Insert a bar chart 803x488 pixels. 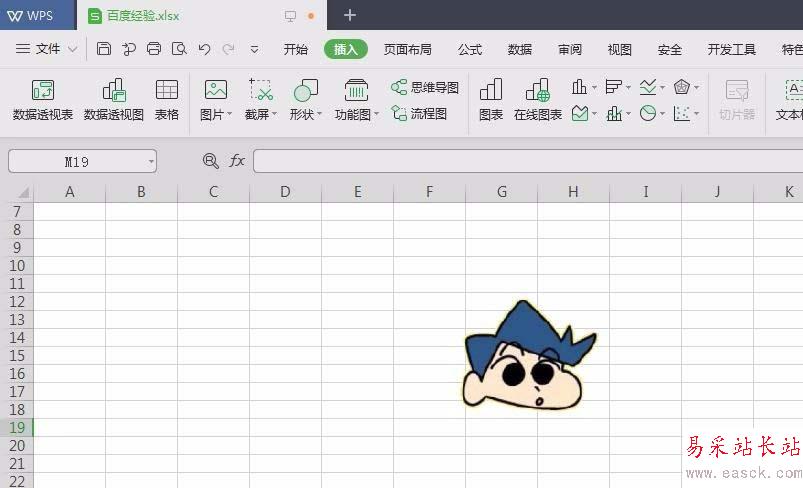(613, 87)
